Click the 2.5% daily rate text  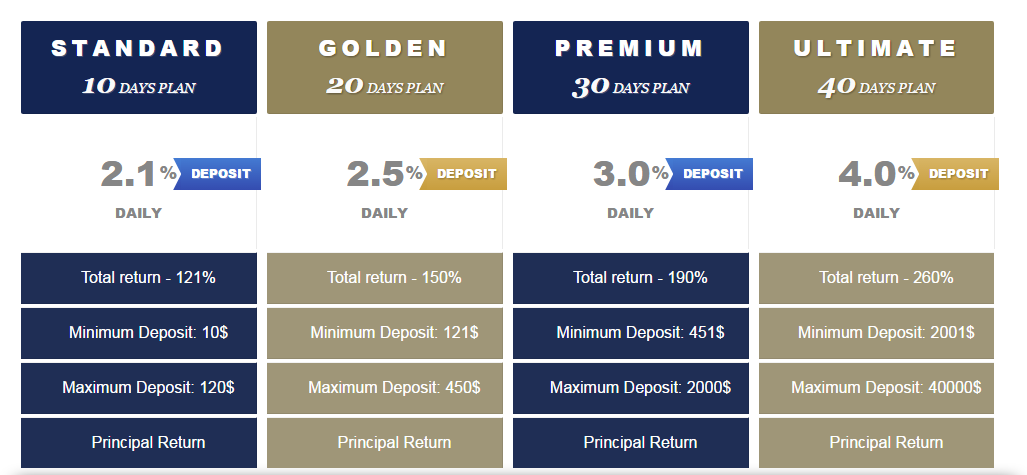click(x=384, y=174)
